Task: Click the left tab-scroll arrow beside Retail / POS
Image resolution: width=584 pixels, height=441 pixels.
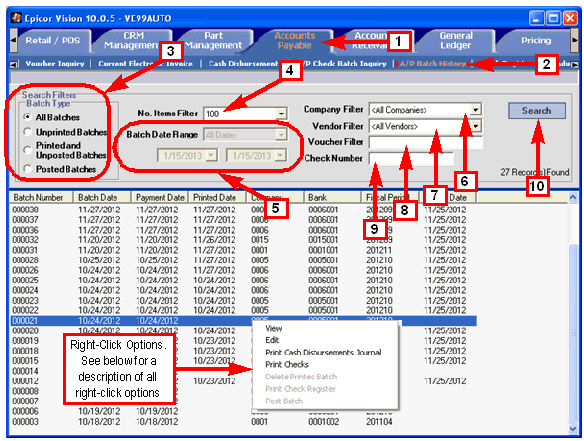Action: click(x=13, y=40)
